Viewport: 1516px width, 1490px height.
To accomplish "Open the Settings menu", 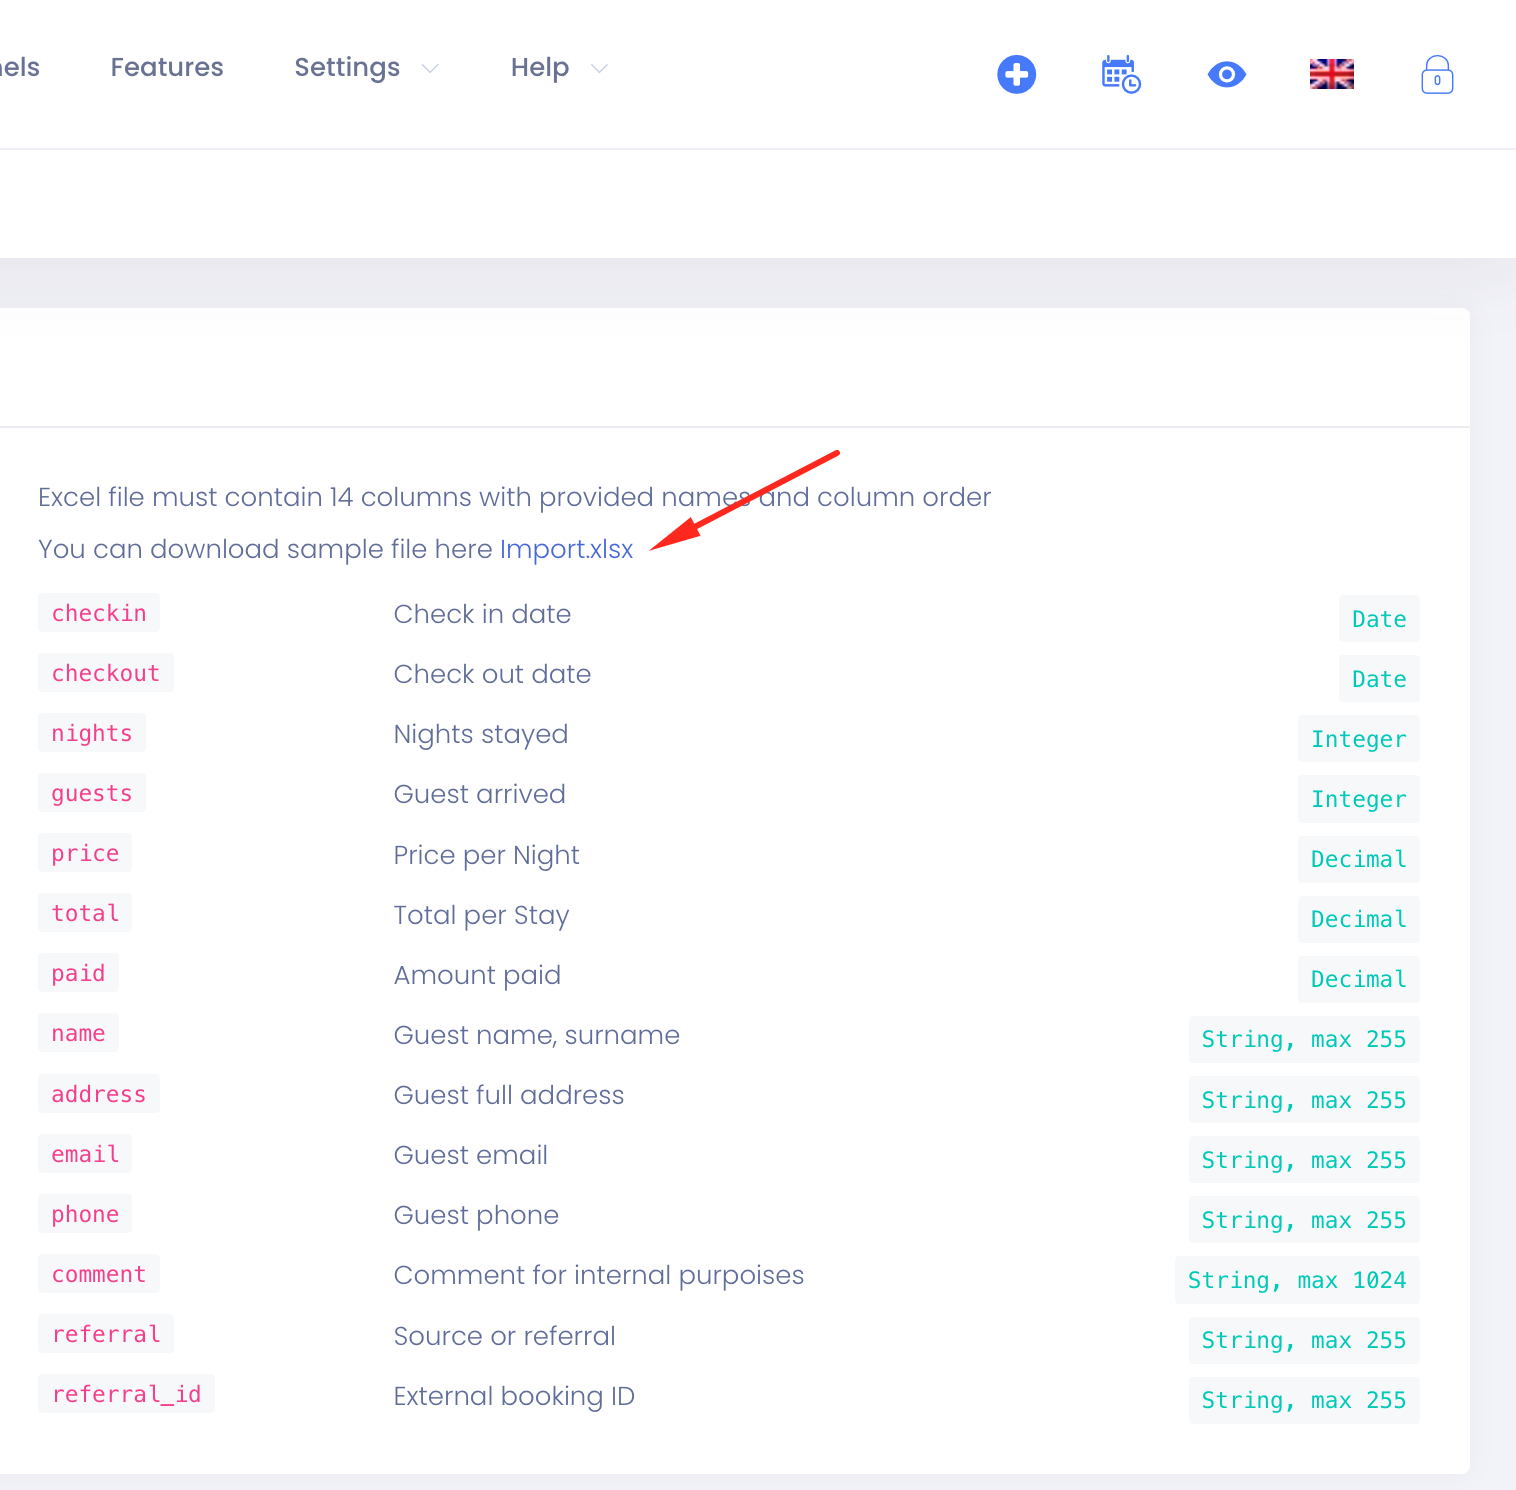I will [347, 67].
